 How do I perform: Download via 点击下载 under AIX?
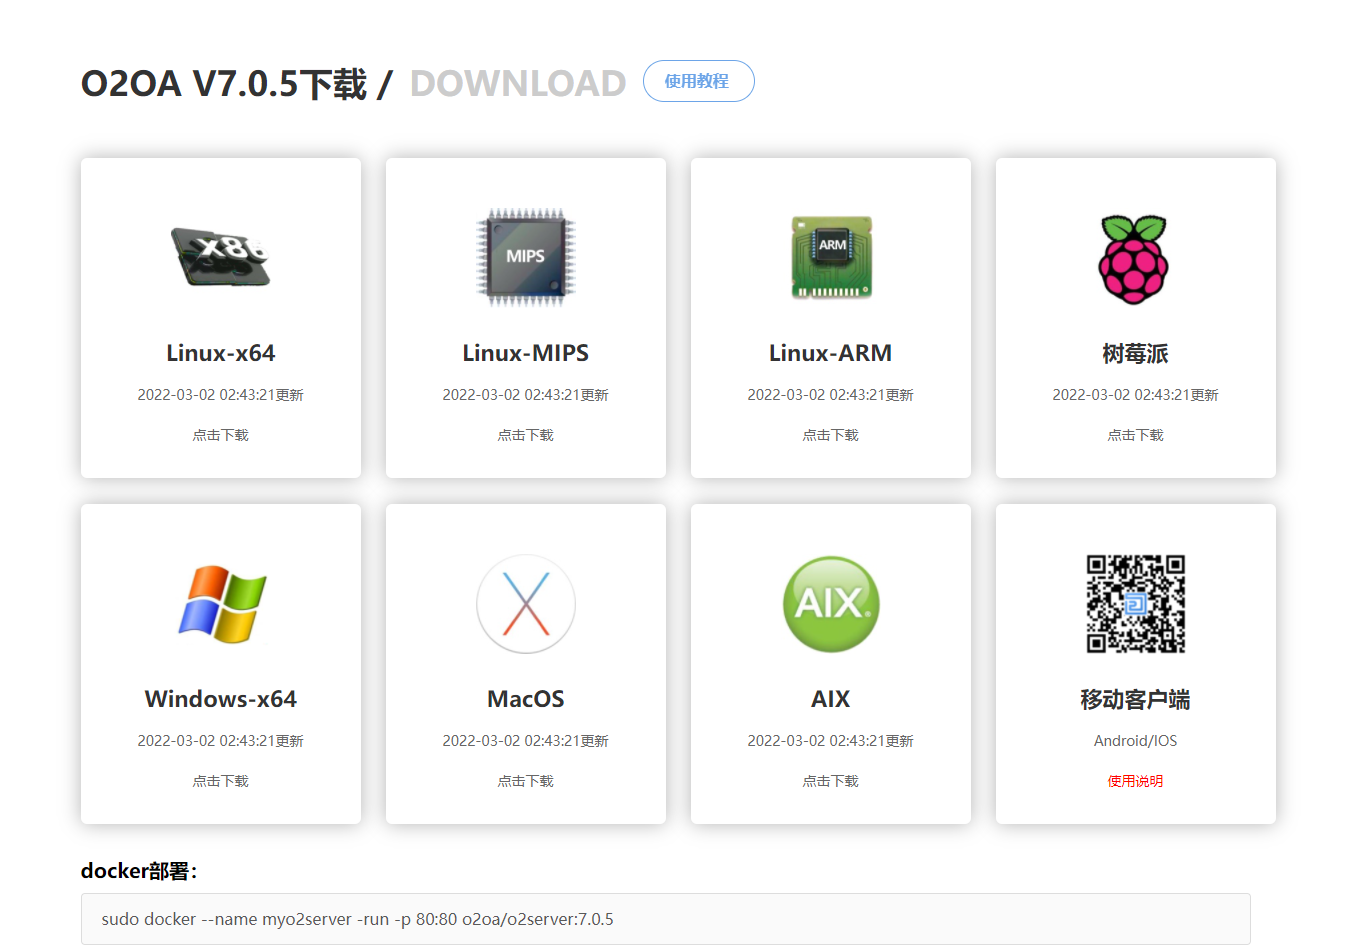831,781
